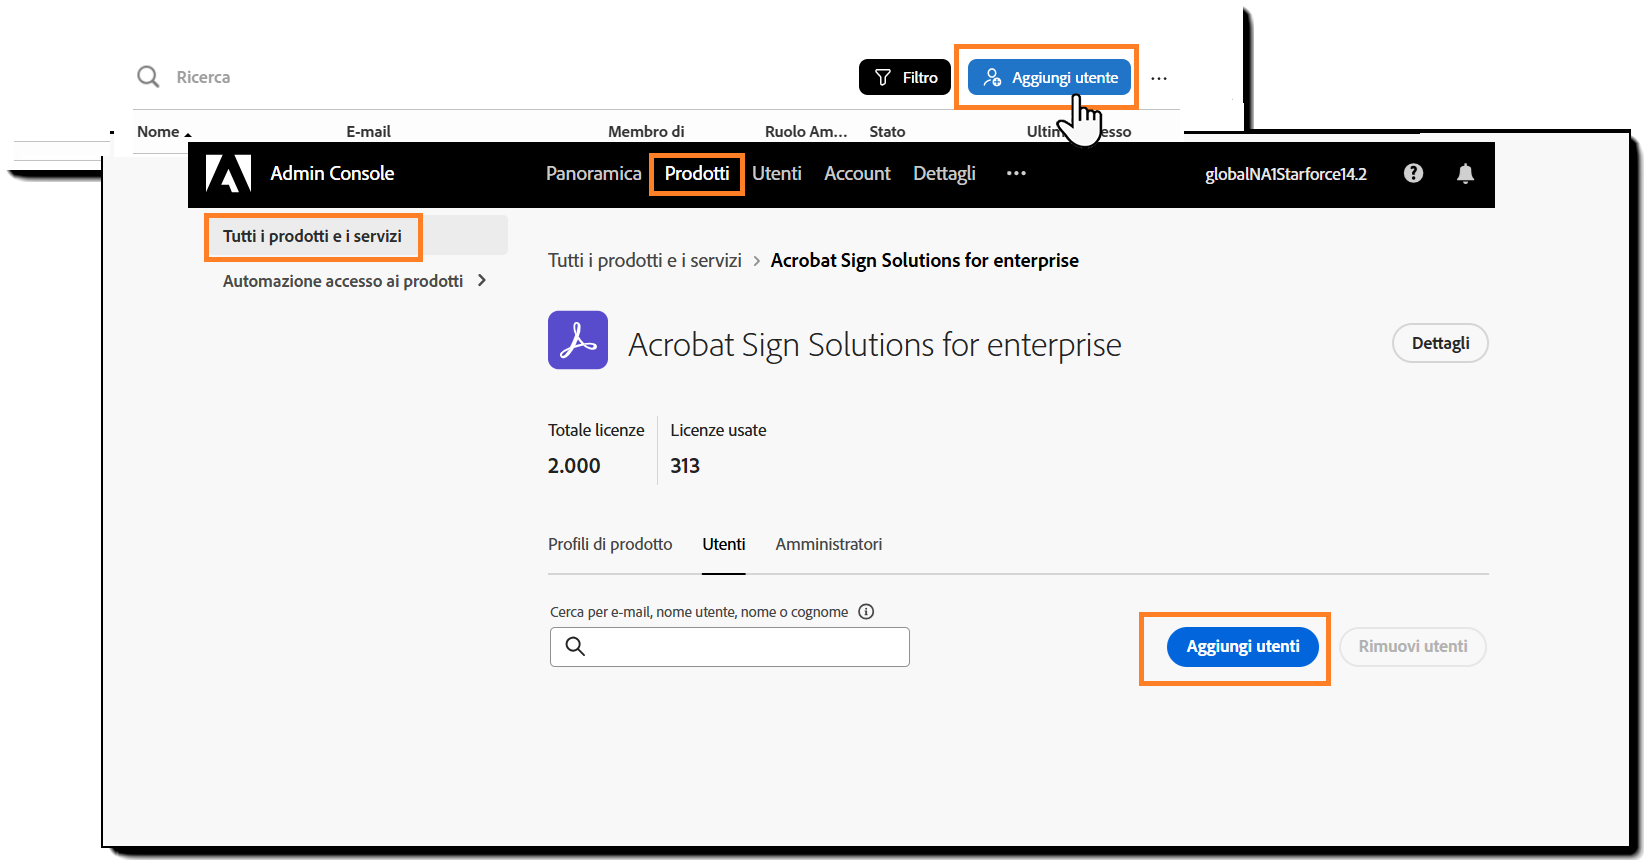Expand Automazione accesso ai prodotti chevron

tap(482, 280)
